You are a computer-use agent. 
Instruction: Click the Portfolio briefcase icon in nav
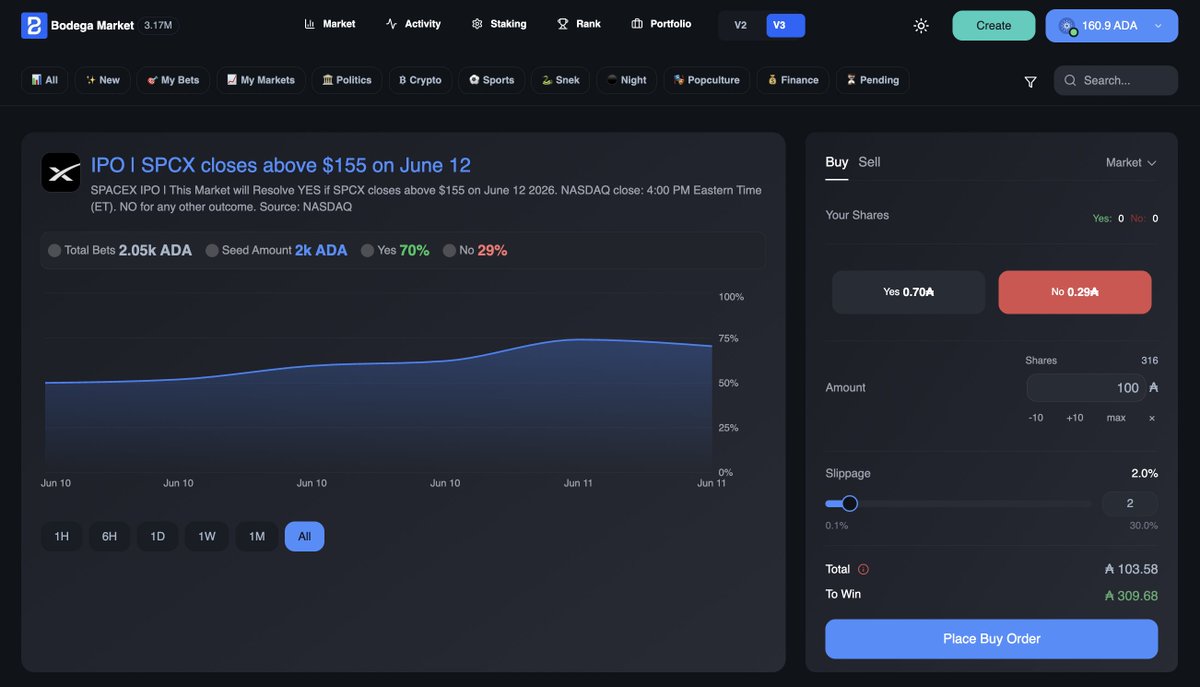pos(637,24)
